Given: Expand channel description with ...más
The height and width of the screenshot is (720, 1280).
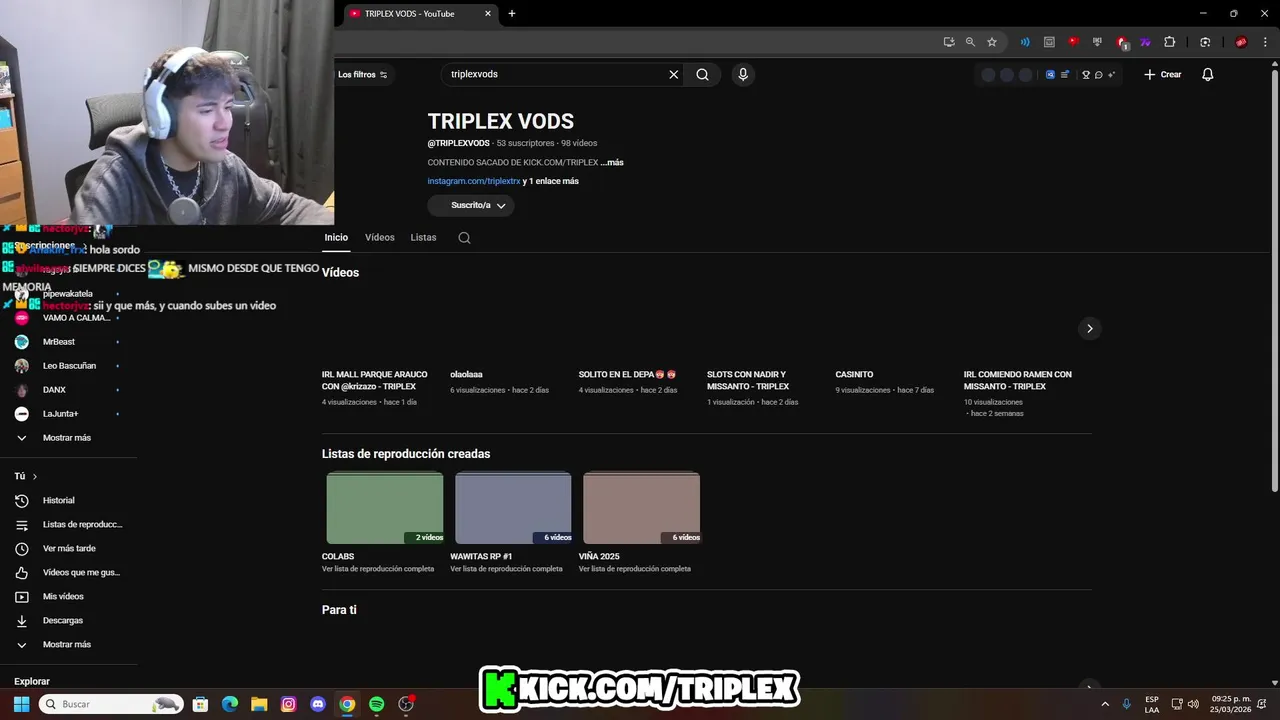Looking at the screenshot, I should 612,162.
